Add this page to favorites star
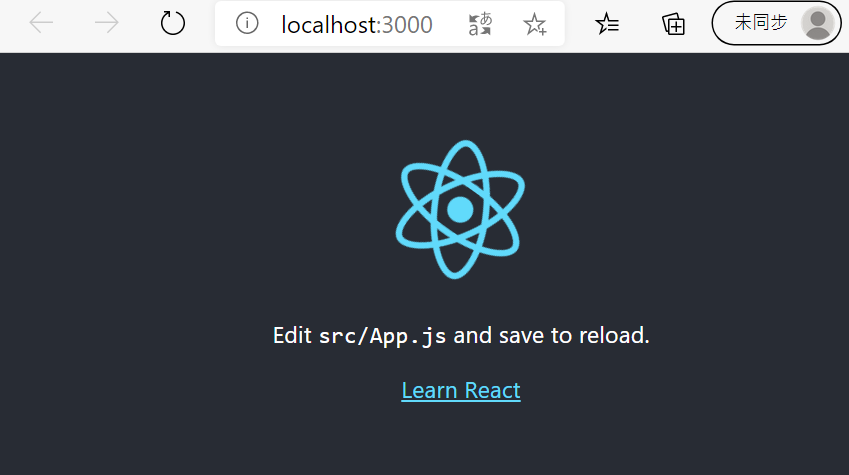Image resolution: width=849 pixels, height=475 pixels. [x=535, y=24]
